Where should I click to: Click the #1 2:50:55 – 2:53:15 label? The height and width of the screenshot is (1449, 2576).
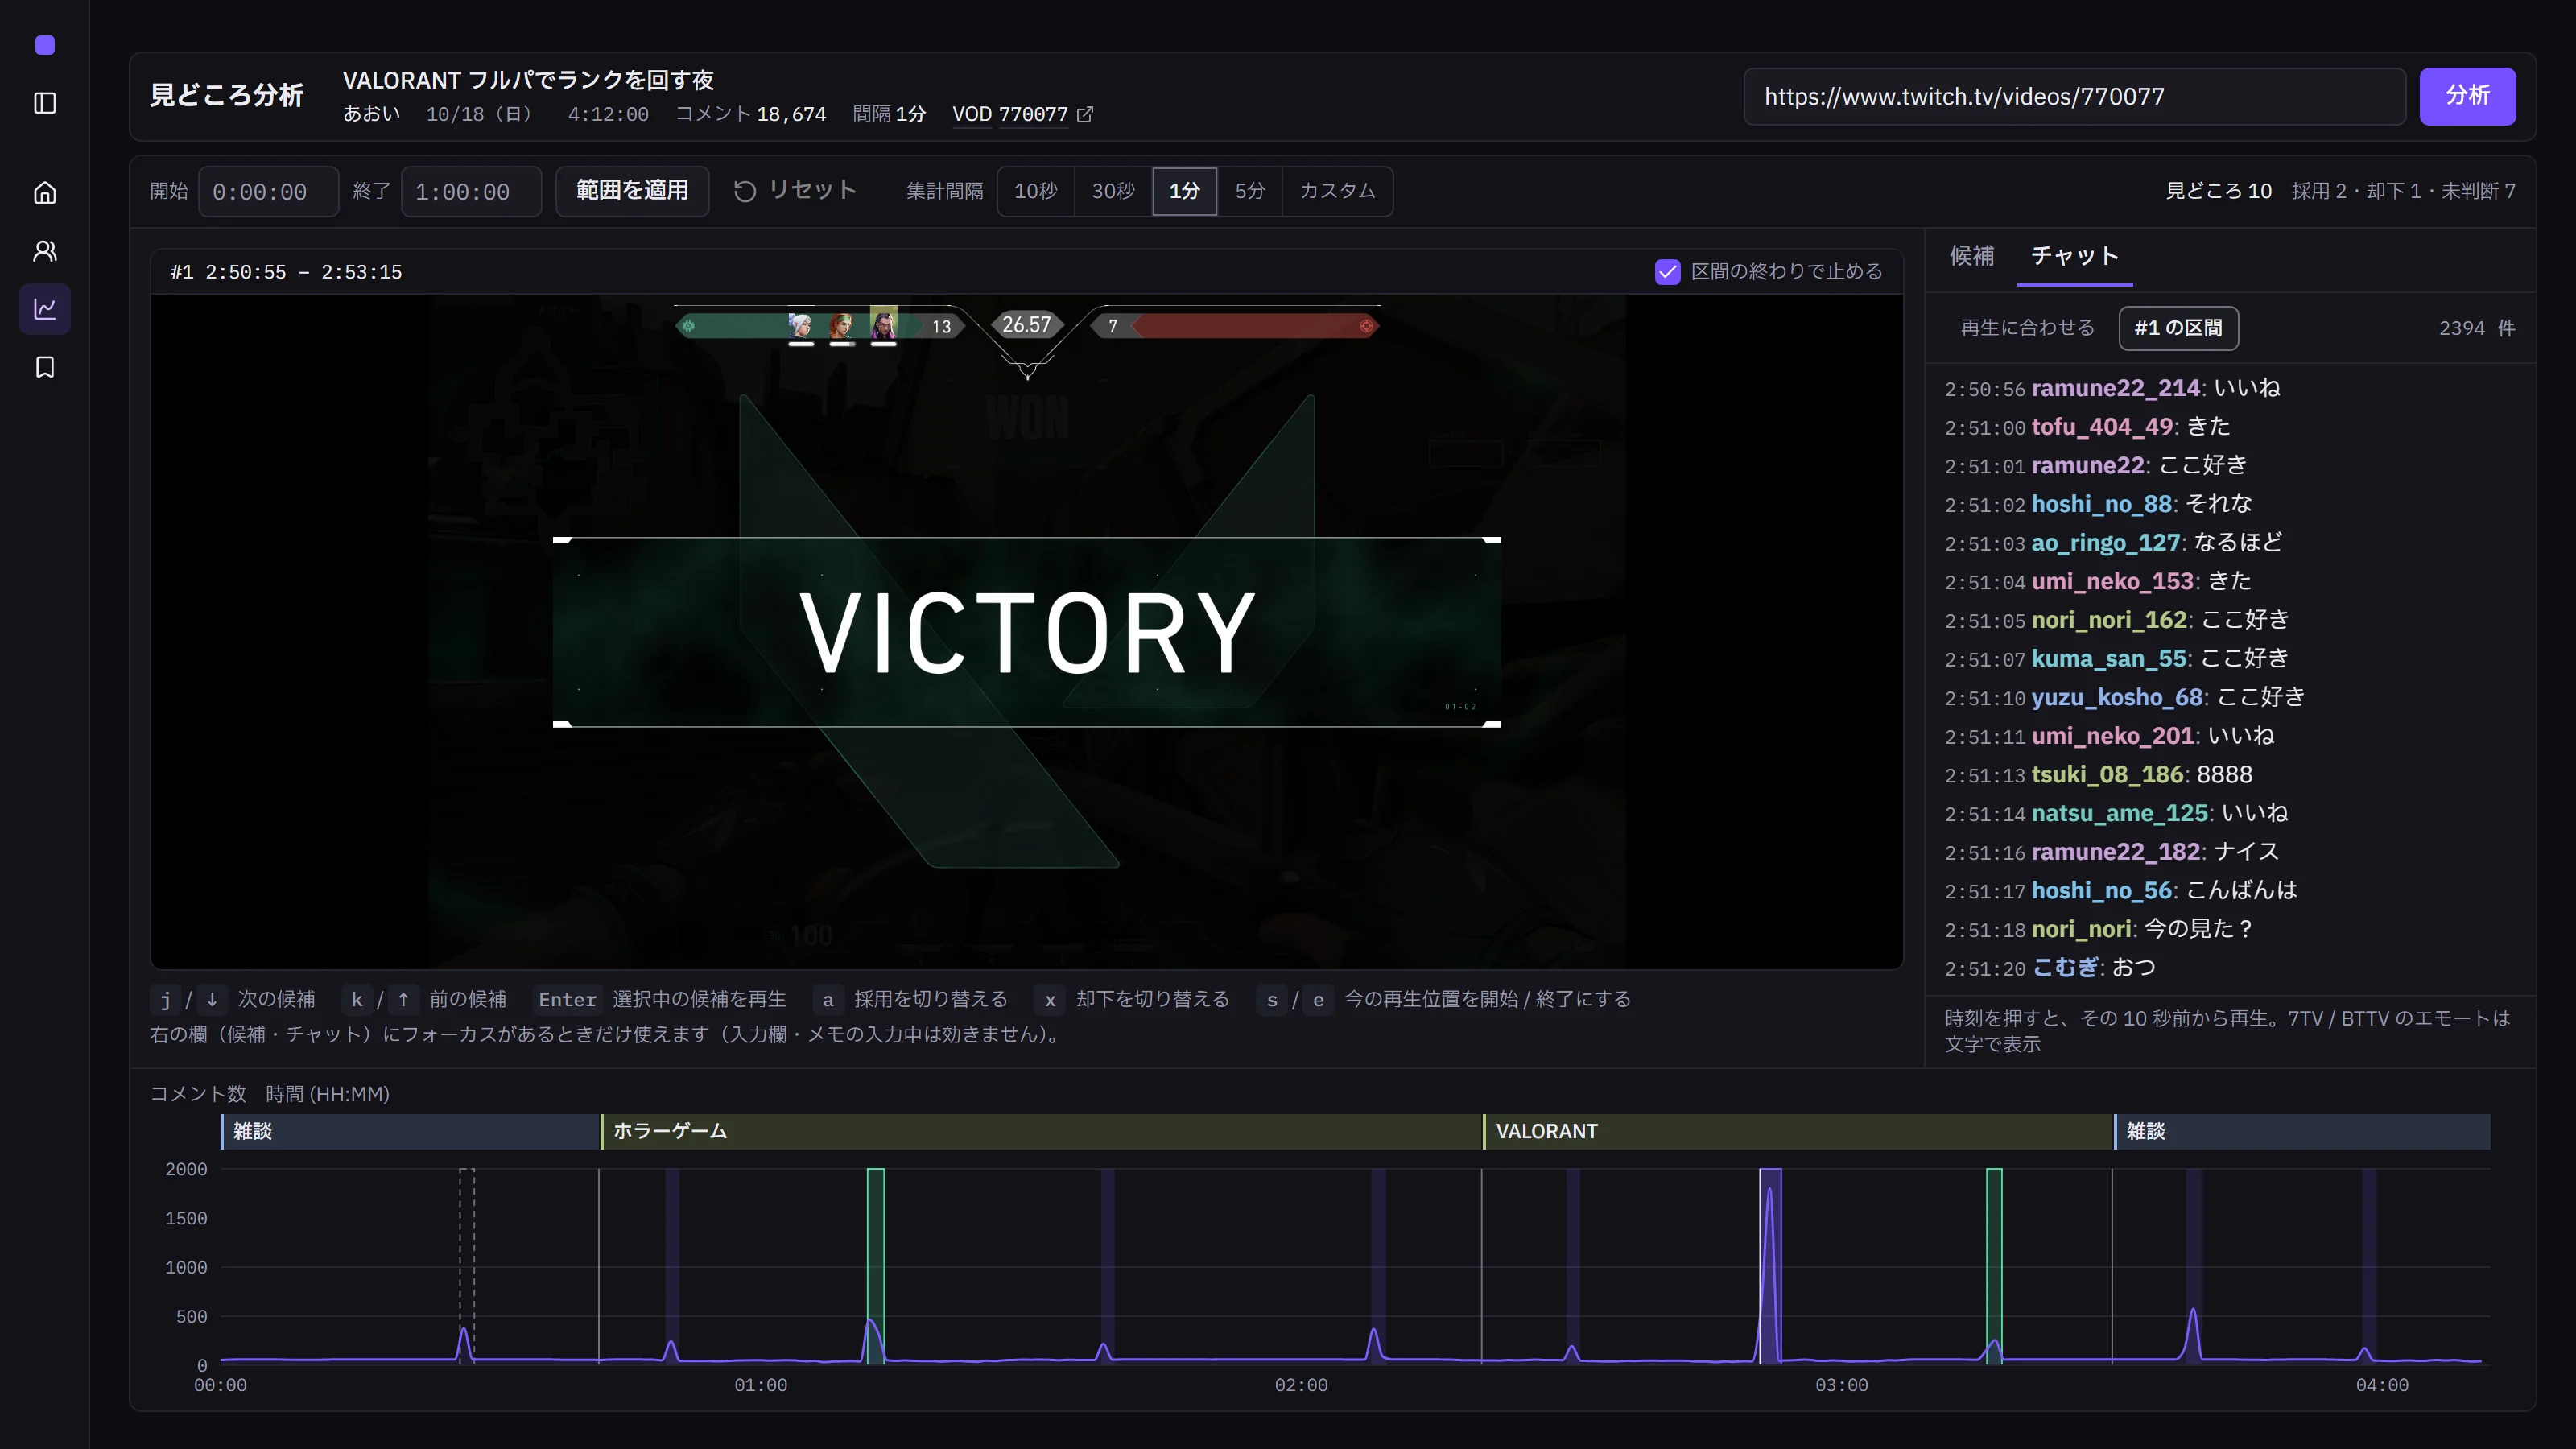[x=286, y=272]
